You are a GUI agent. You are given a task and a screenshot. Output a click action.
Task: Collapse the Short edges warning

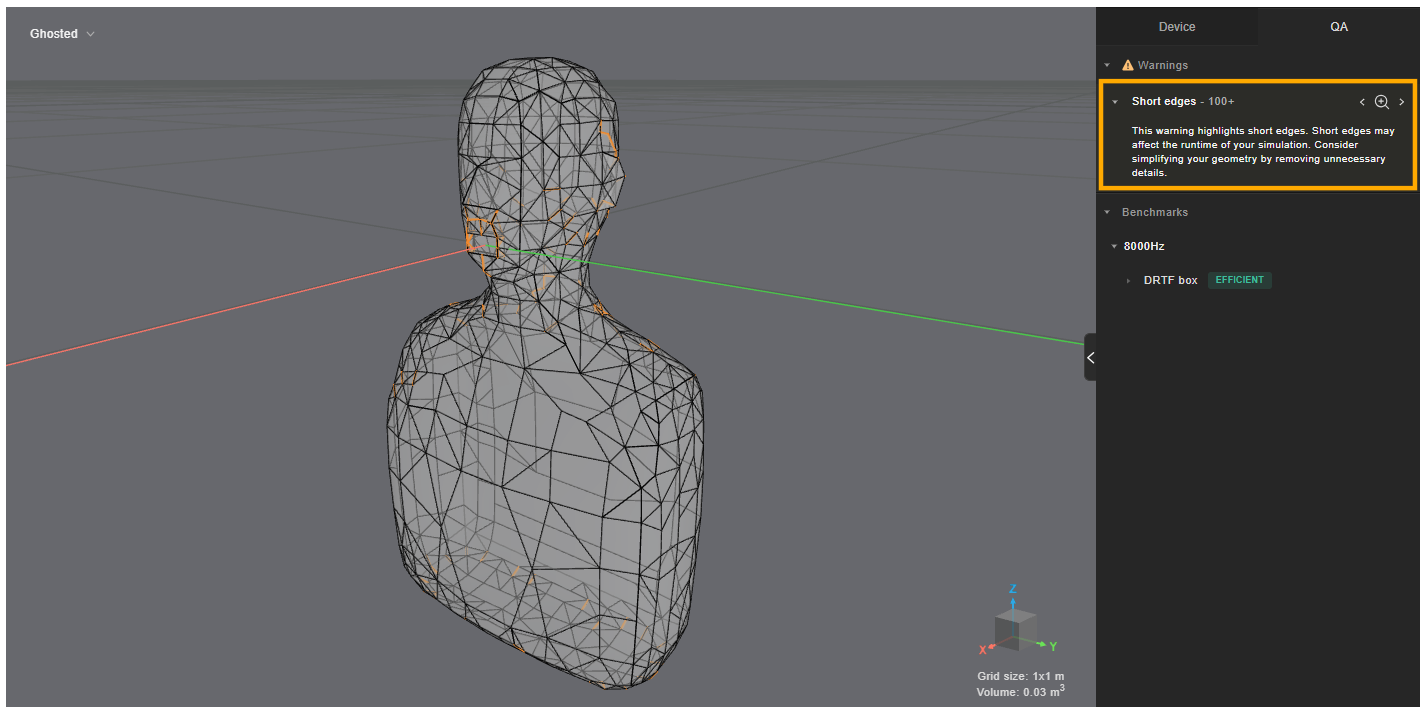(x=1115, y=102)
